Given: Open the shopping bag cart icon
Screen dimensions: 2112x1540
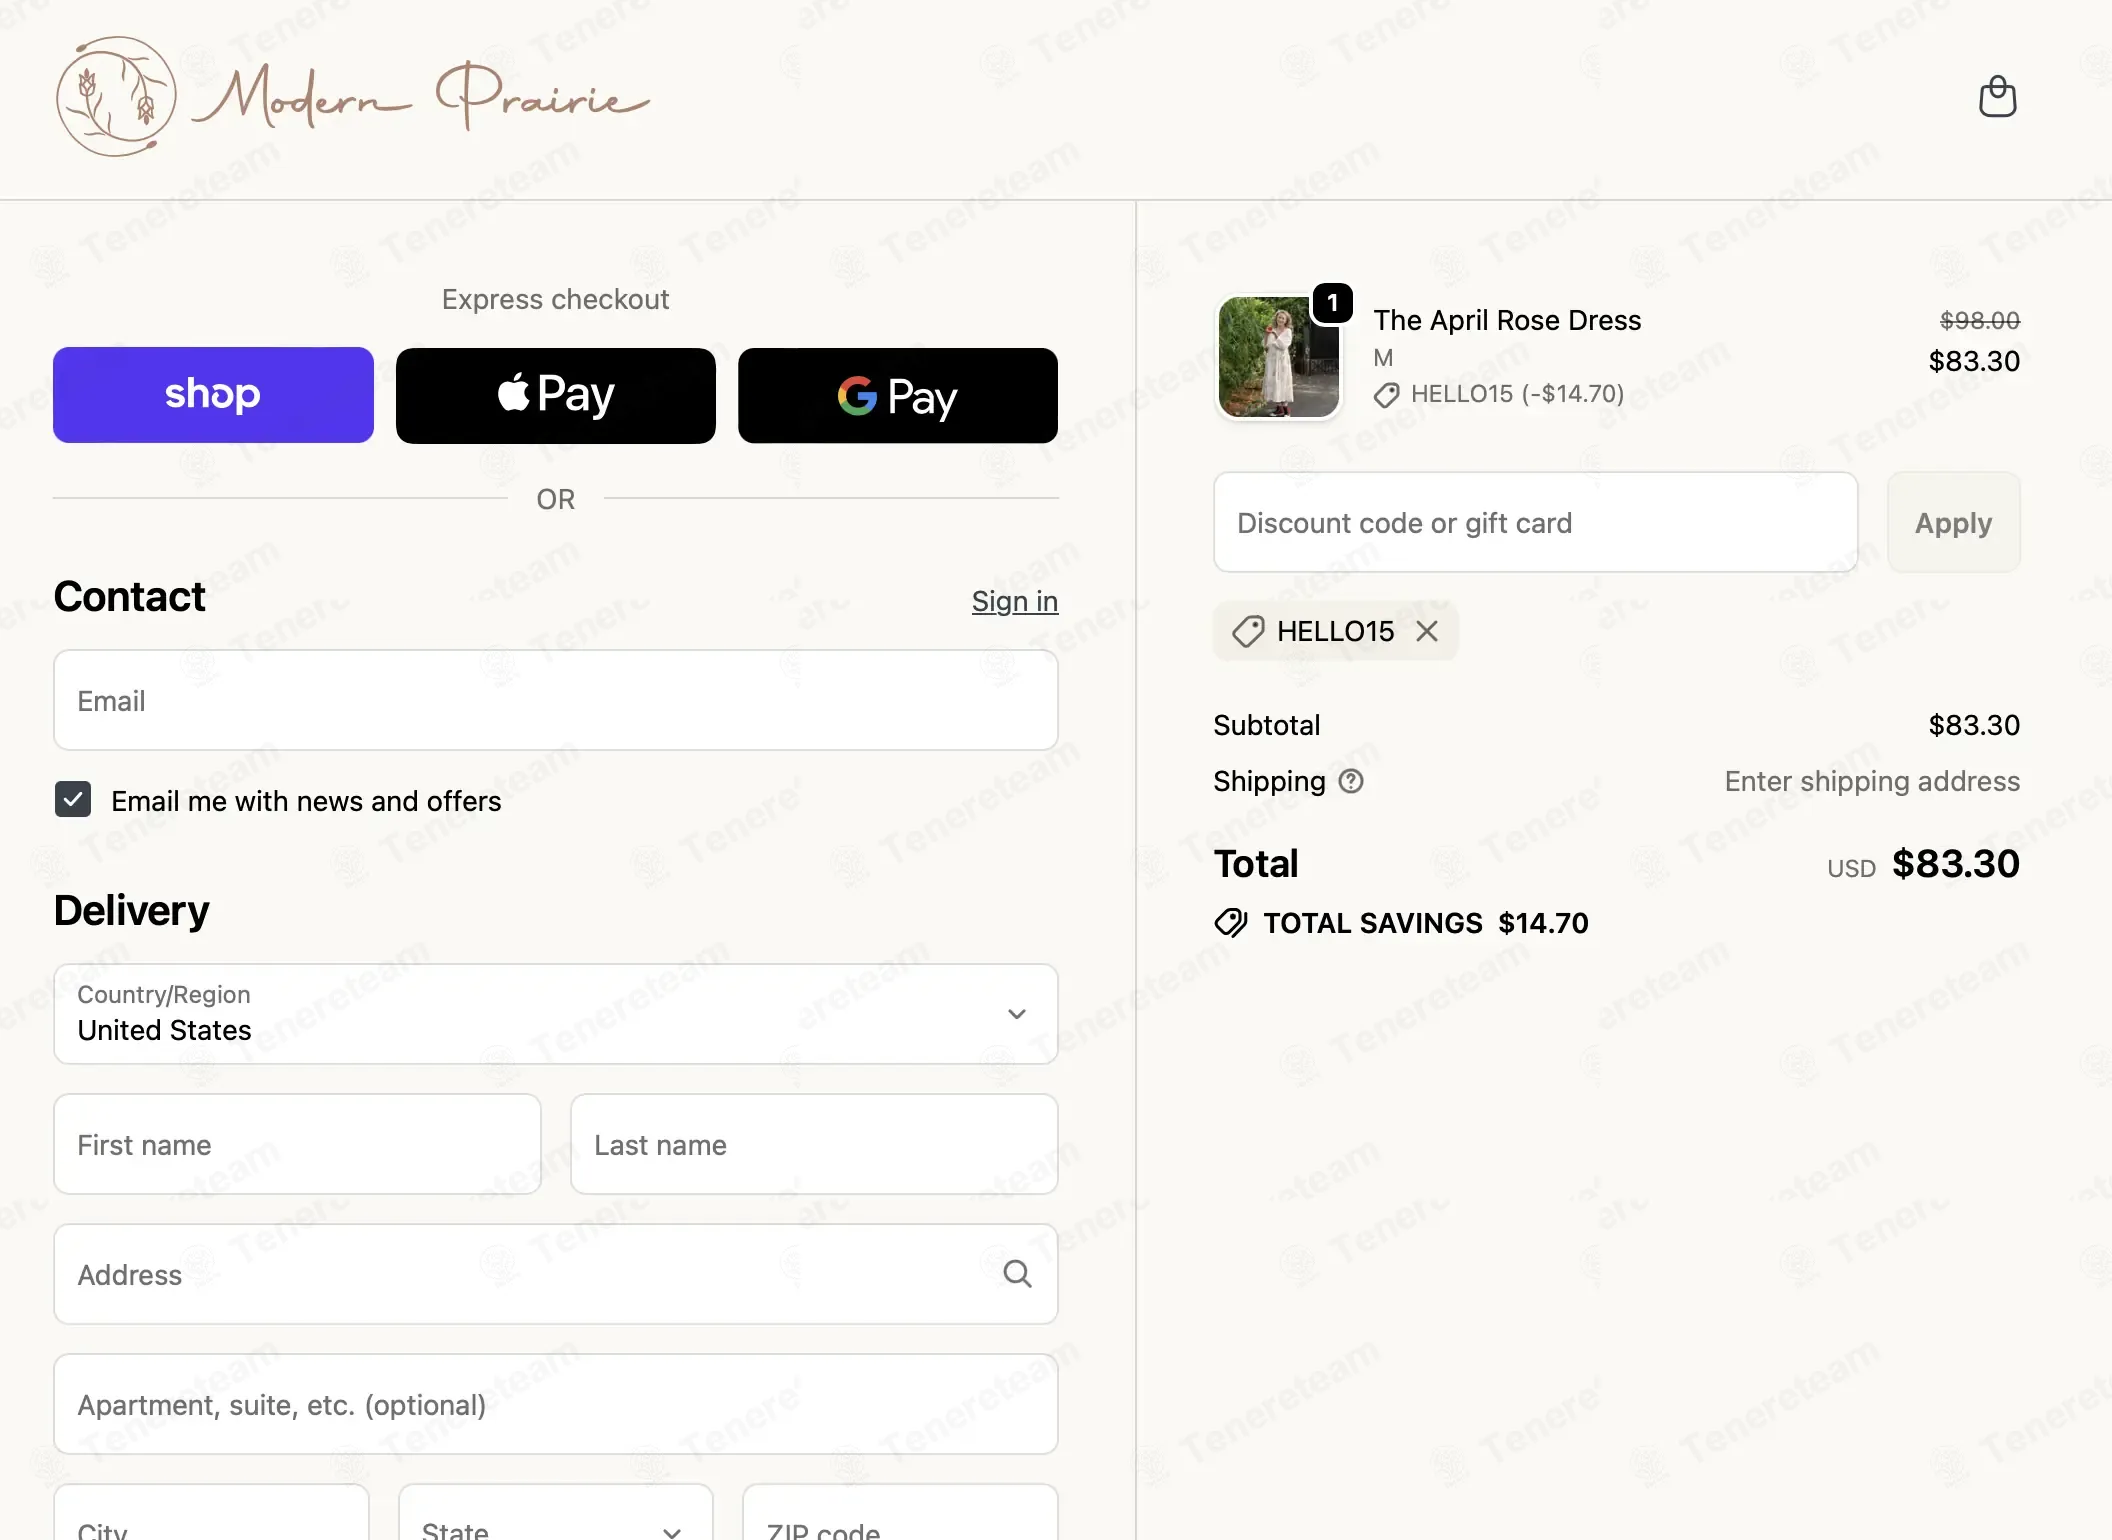Looking at the screenshot, I should (x=1997, y=97).
